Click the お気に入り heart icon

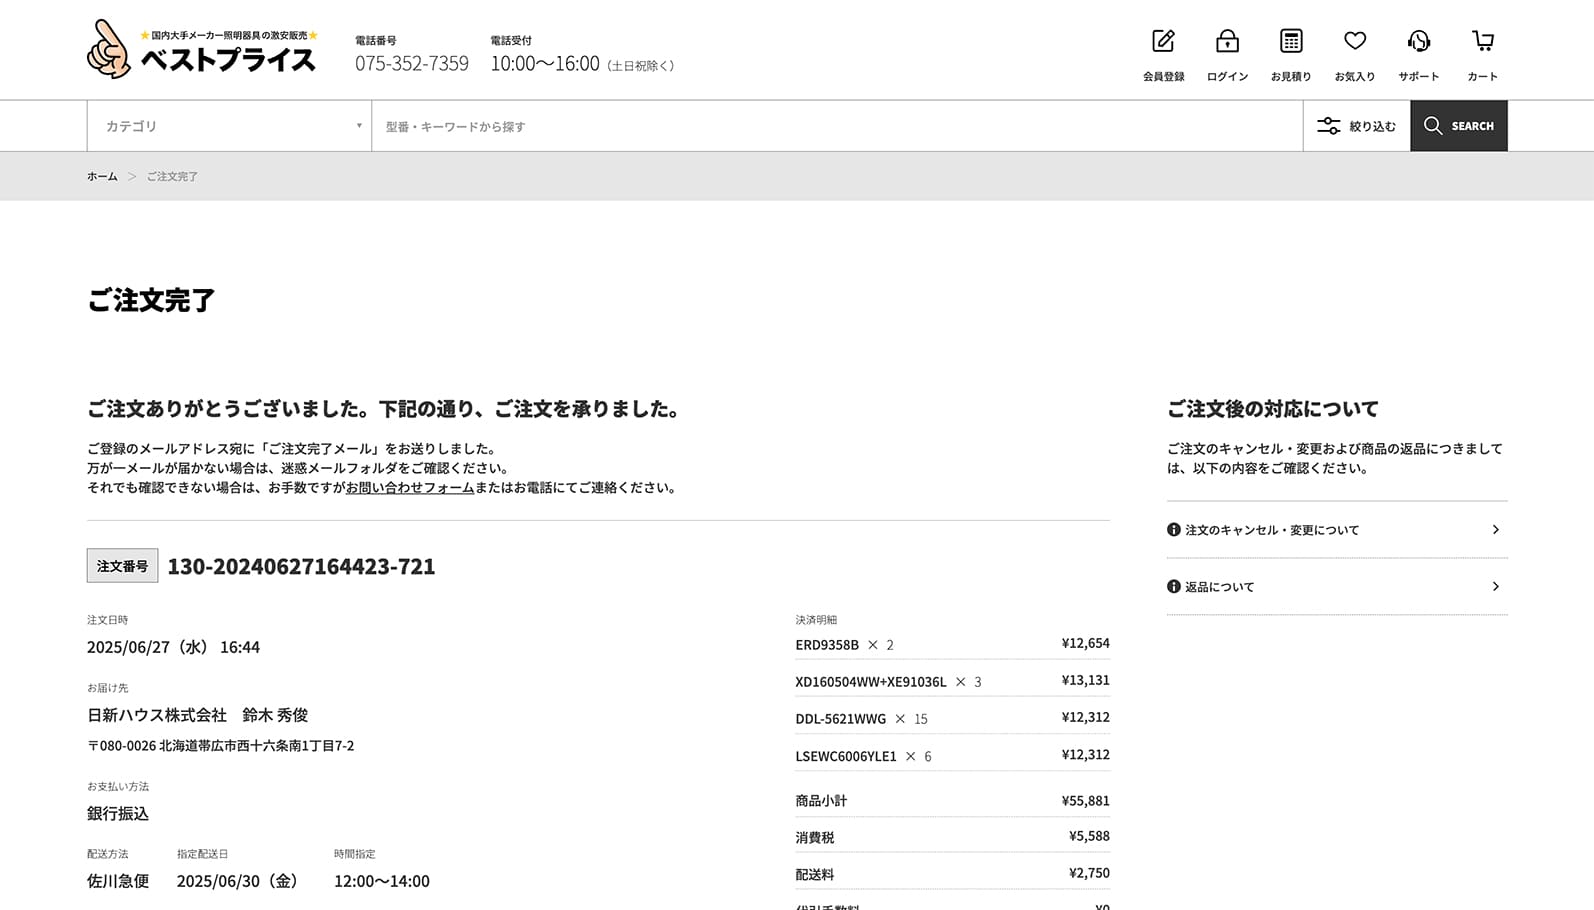(x=1355, y=42)
